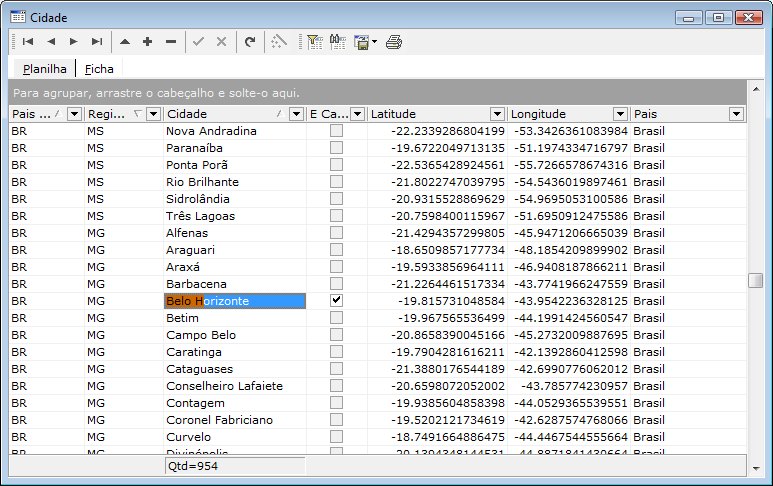Check capital checkbox for Ponta Porã

pos(336,164)
